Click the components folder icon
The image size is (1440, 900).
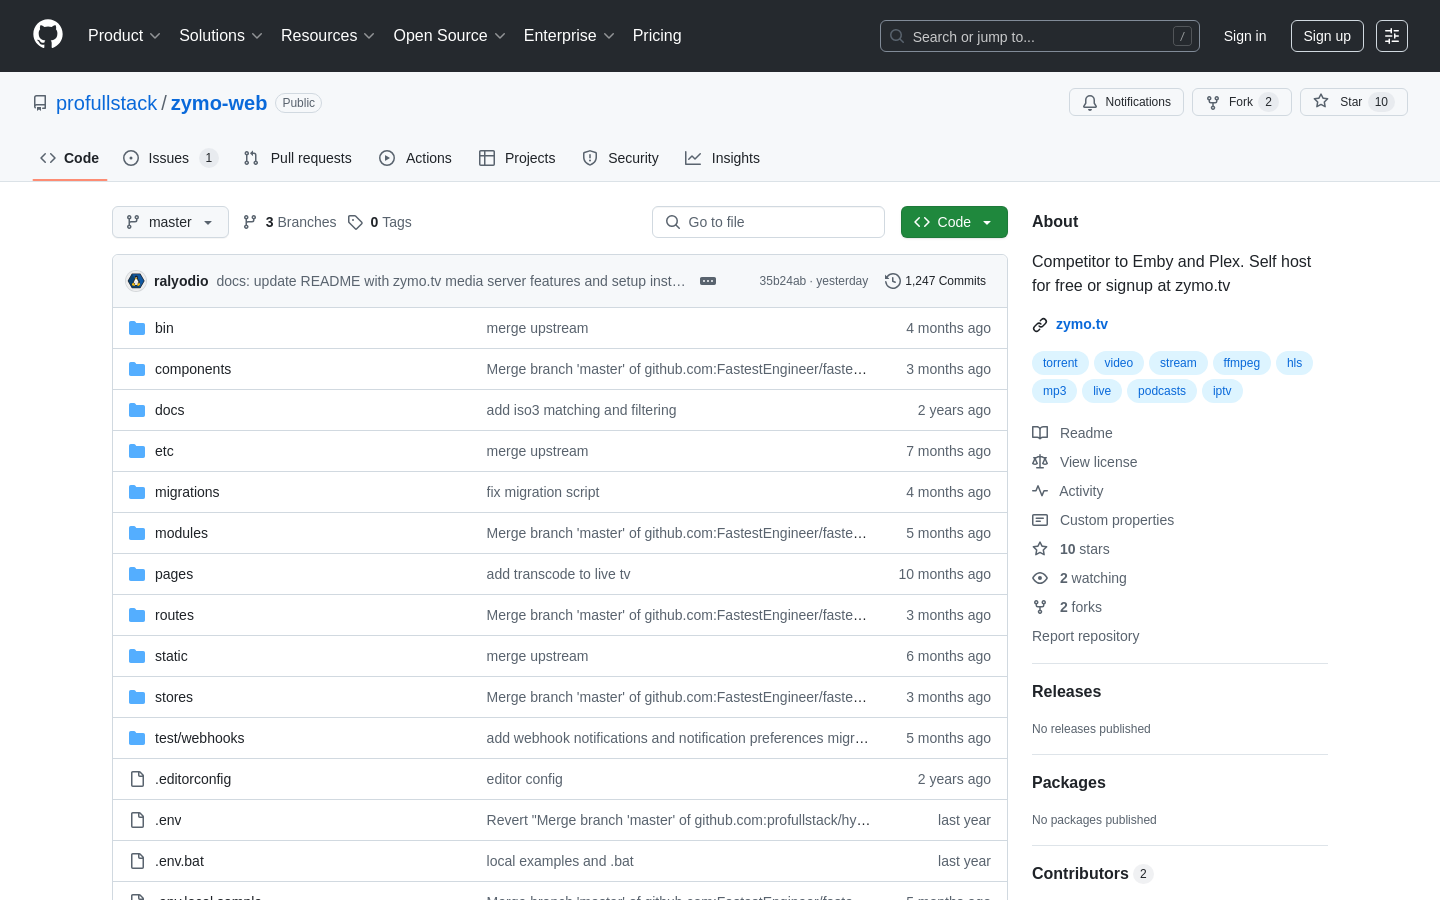137,369
